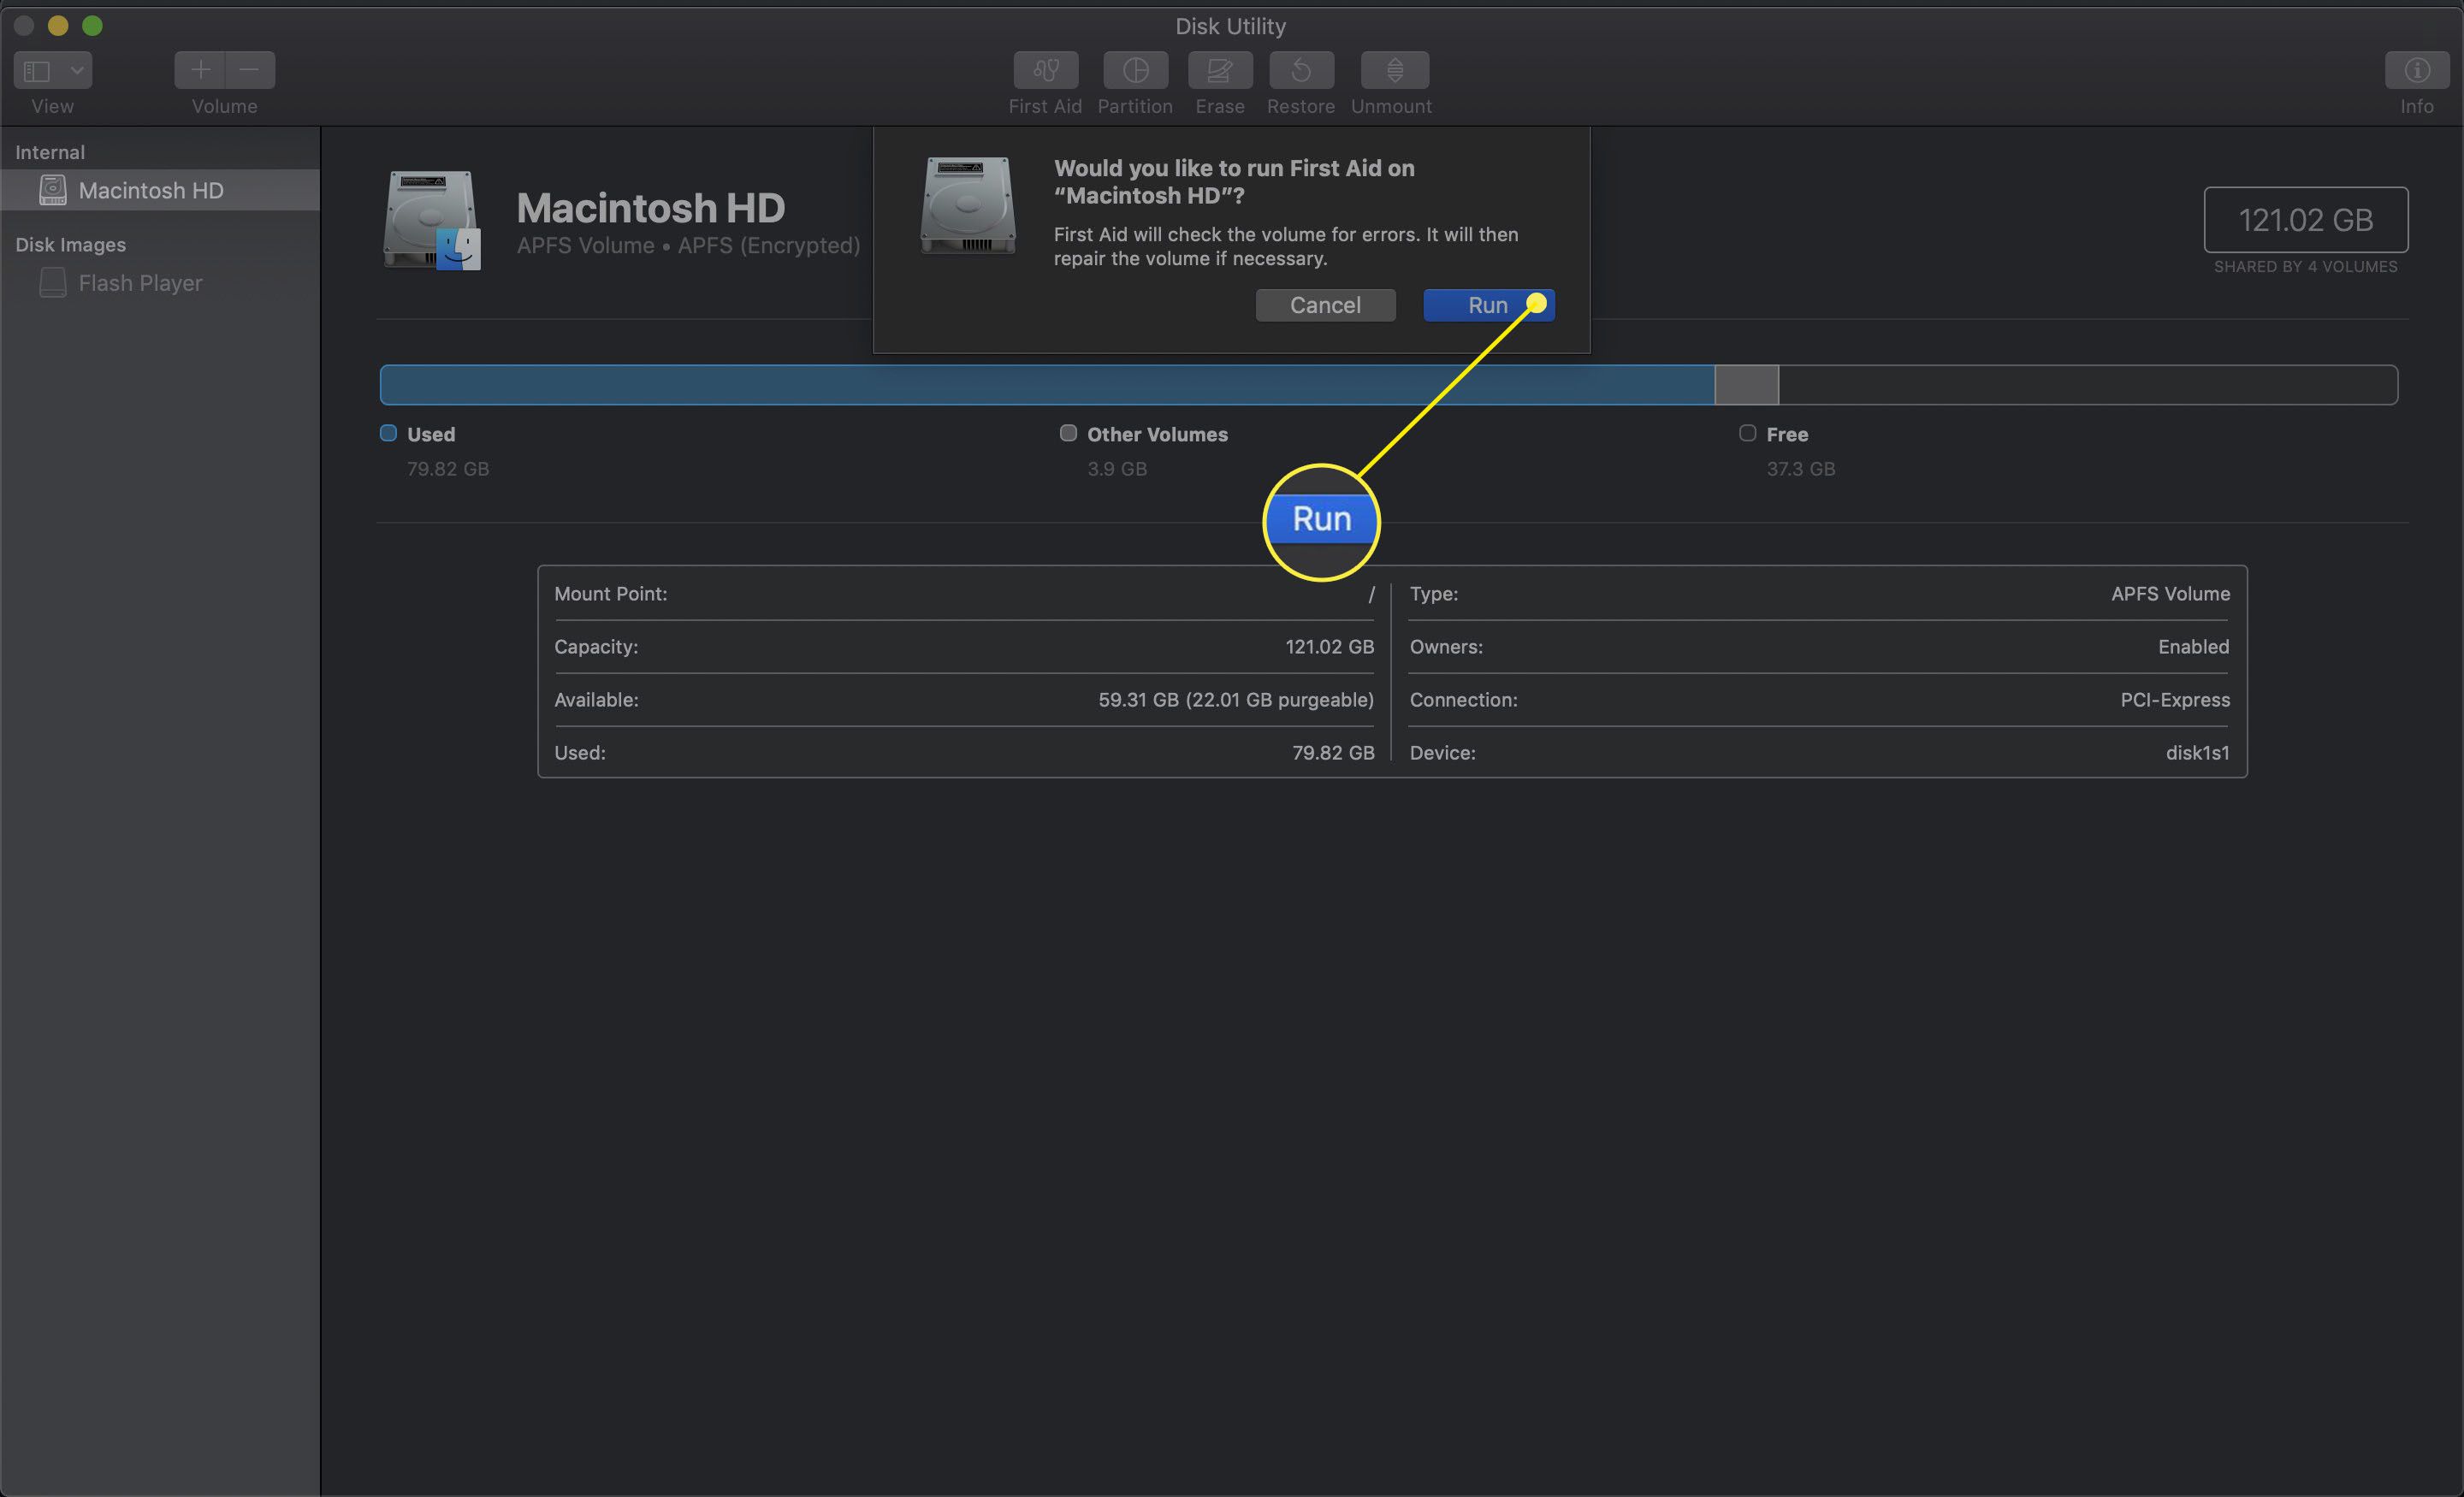Screen dimensions: 2464x1497
Task: Click the Macintosh HD volume title
Action: (x=650, y=208)
